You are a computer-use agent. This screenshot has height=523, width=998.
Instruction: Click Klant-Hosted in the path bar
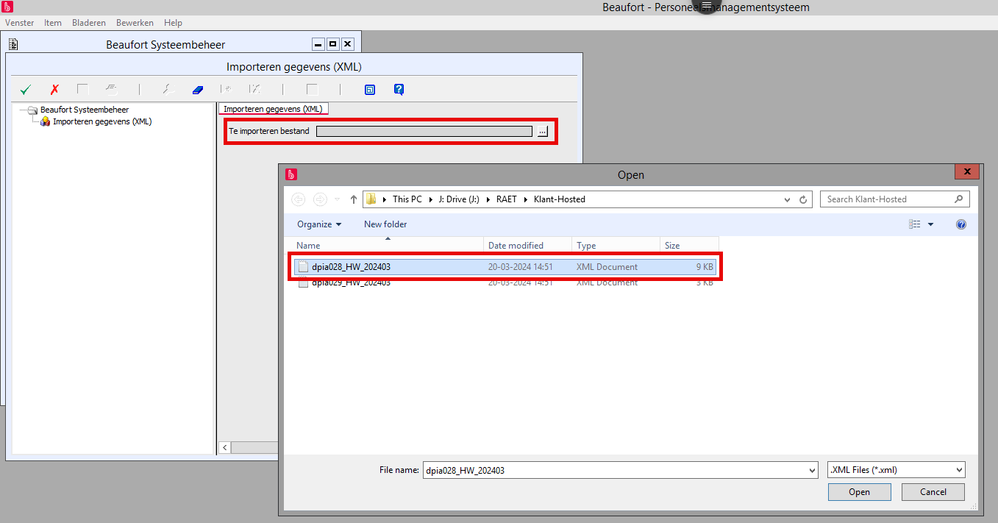[559, 199]
